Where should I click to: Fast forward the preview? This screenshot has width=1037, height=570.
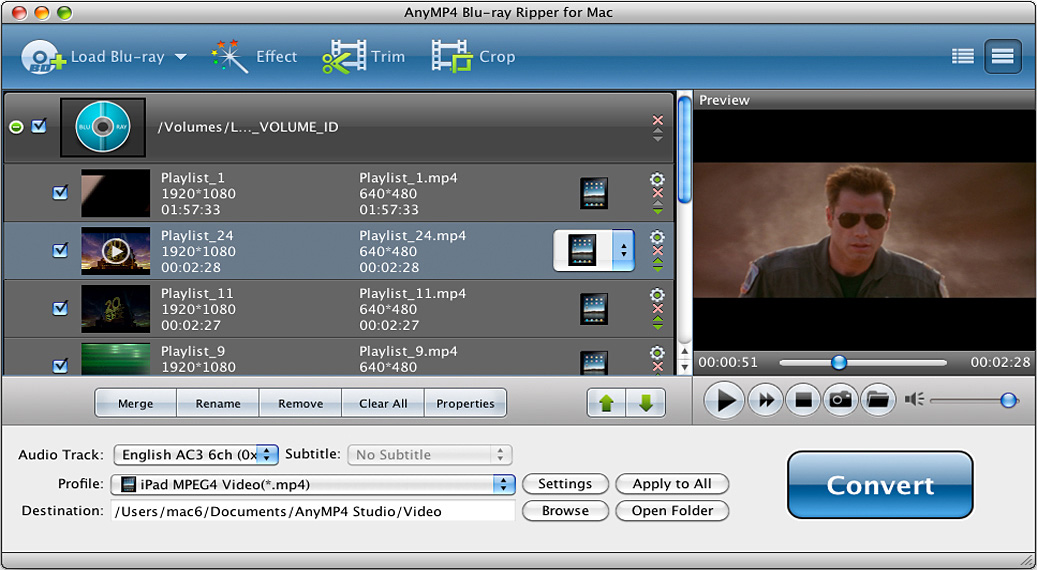(766, 400)
